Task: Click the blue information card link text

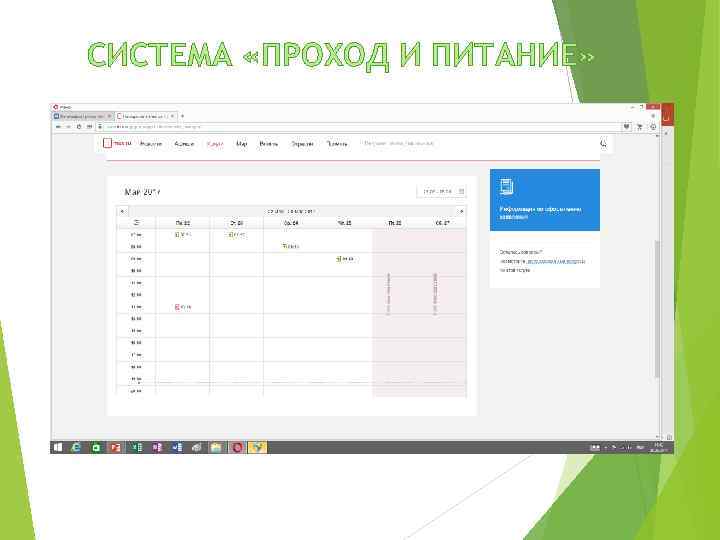Action: point(540,213)
